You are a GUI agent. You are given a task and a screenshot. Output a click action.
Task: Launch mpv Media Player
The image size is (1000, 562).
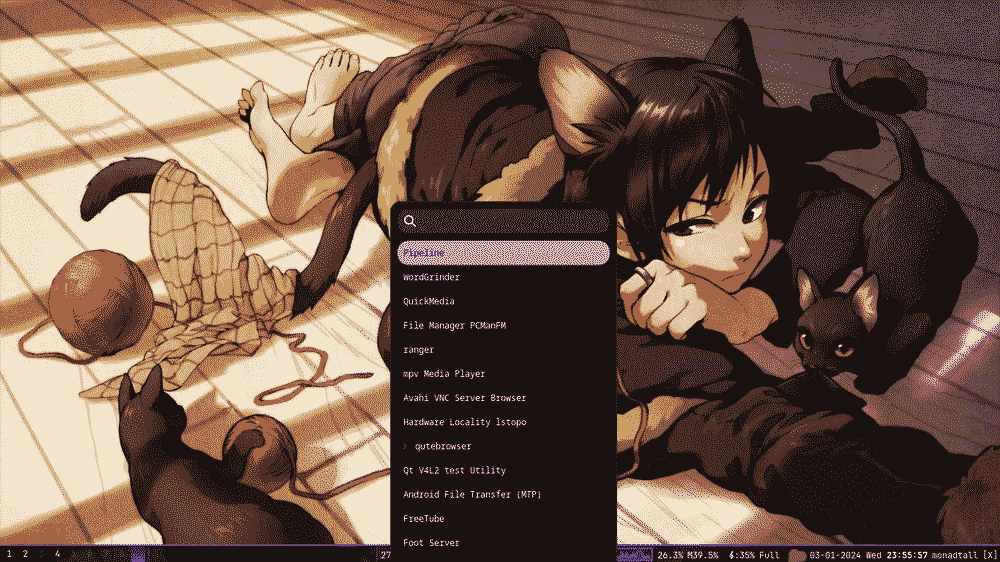tap(444, 374)
